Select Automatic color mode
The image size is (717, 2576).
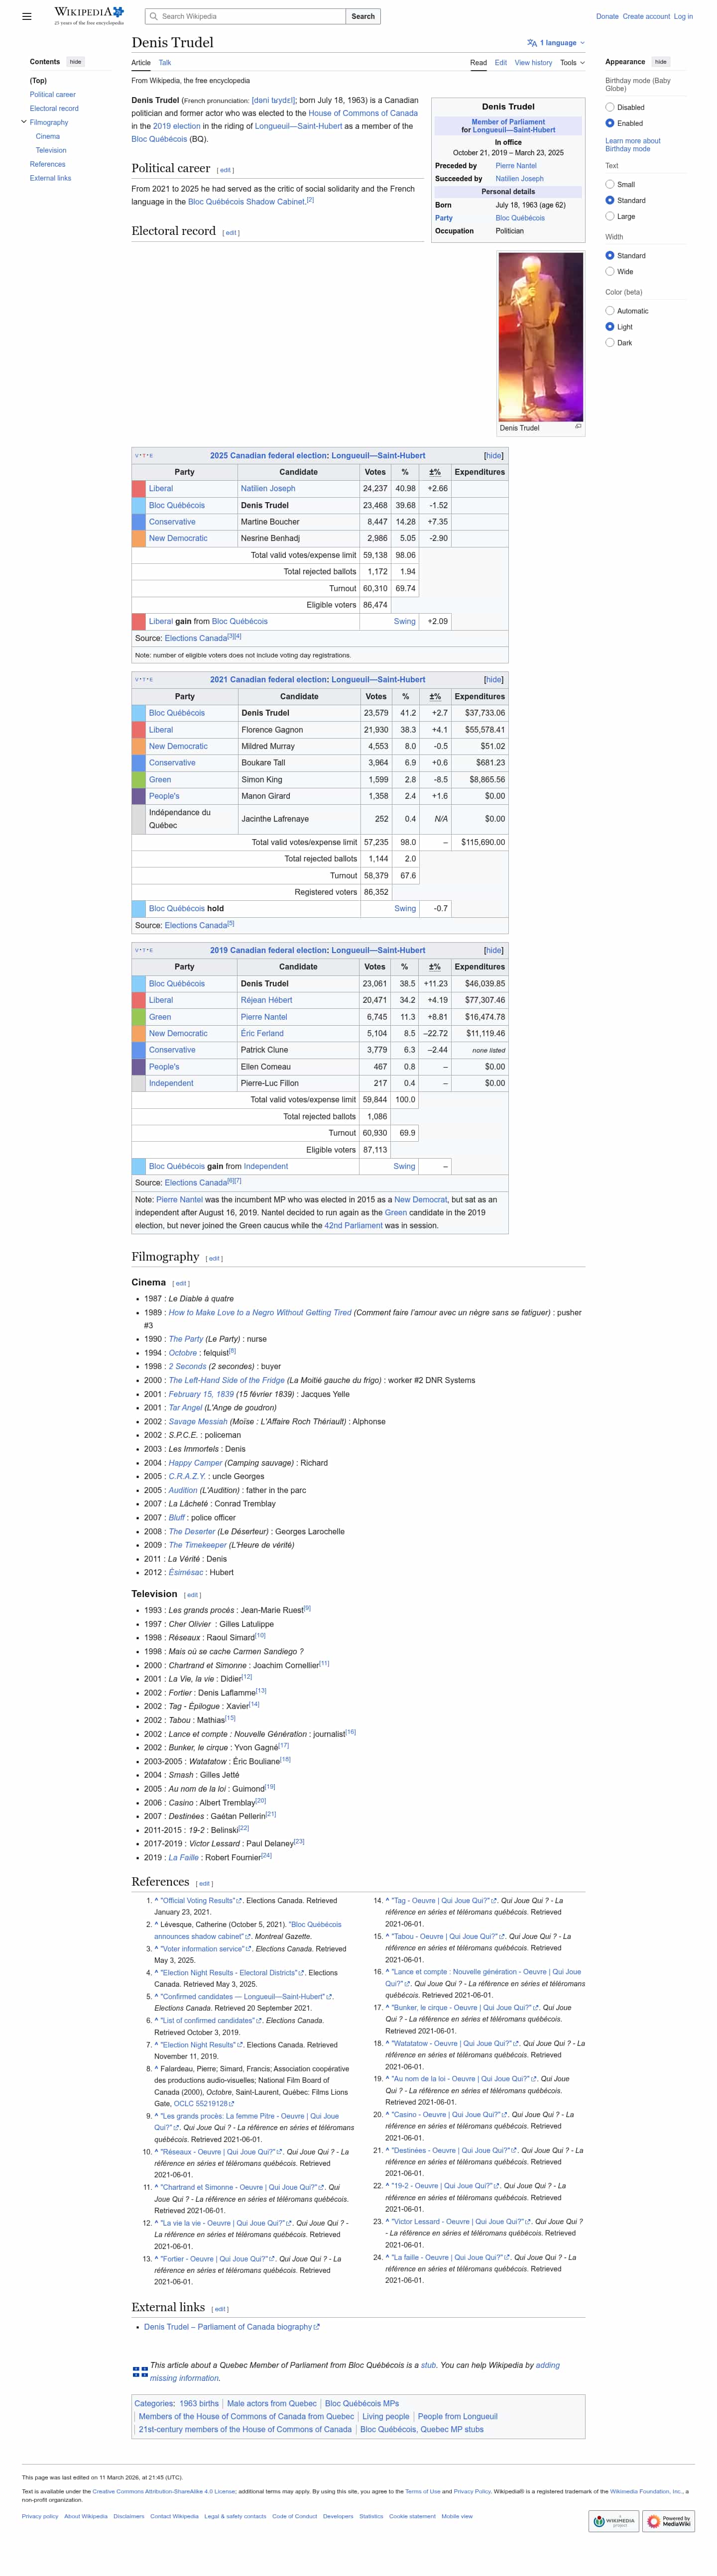610,311
